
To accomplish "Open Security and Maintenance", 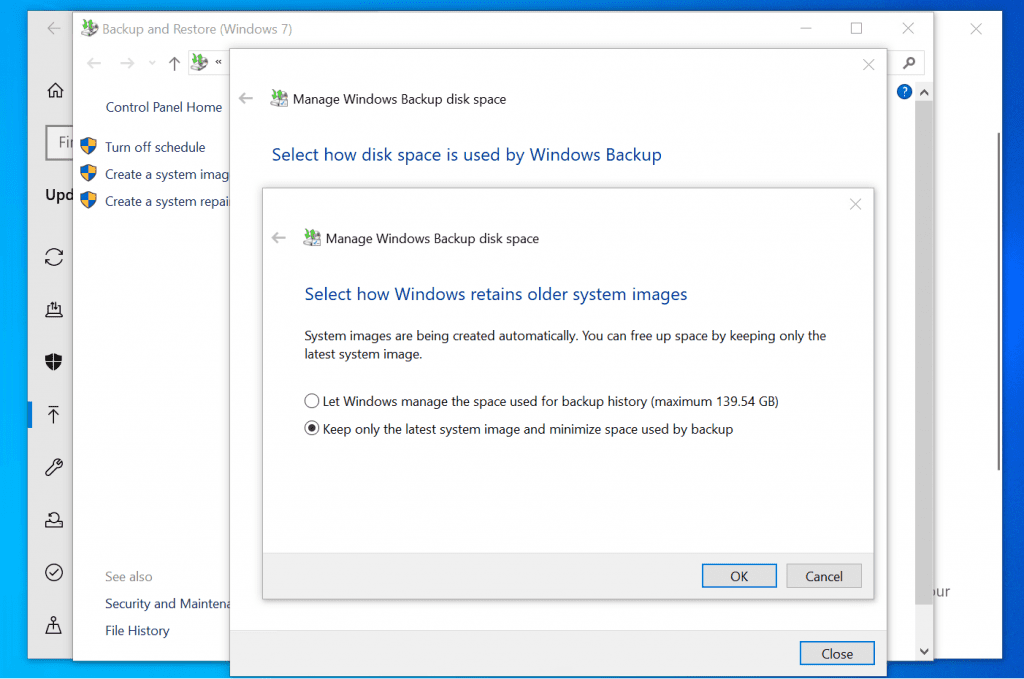I will point(168,603).
